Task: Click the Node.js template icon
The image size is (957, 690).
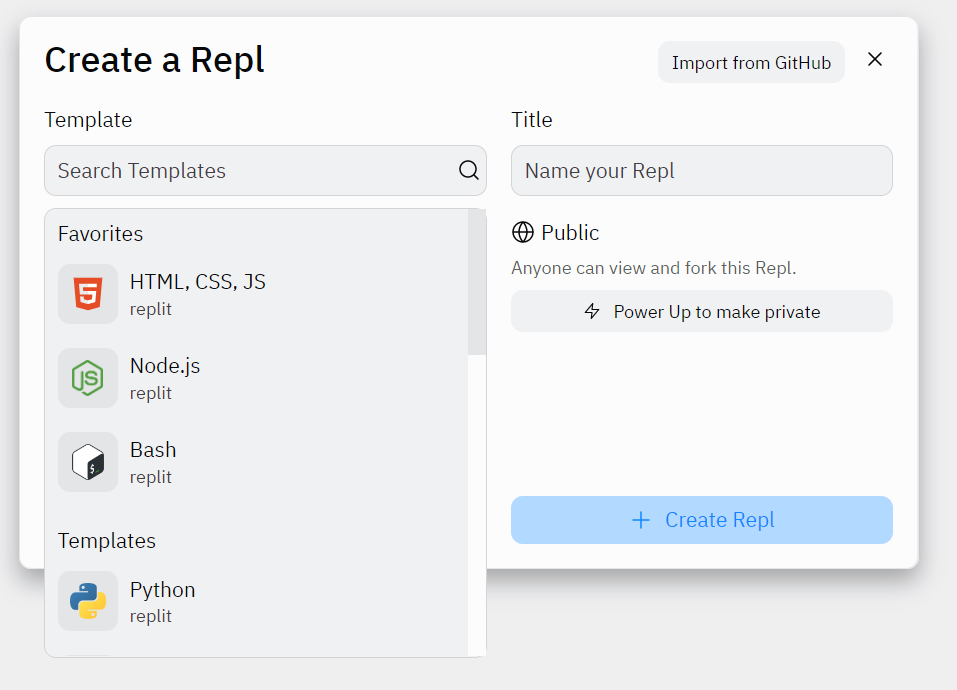Action: pos(88,378)
